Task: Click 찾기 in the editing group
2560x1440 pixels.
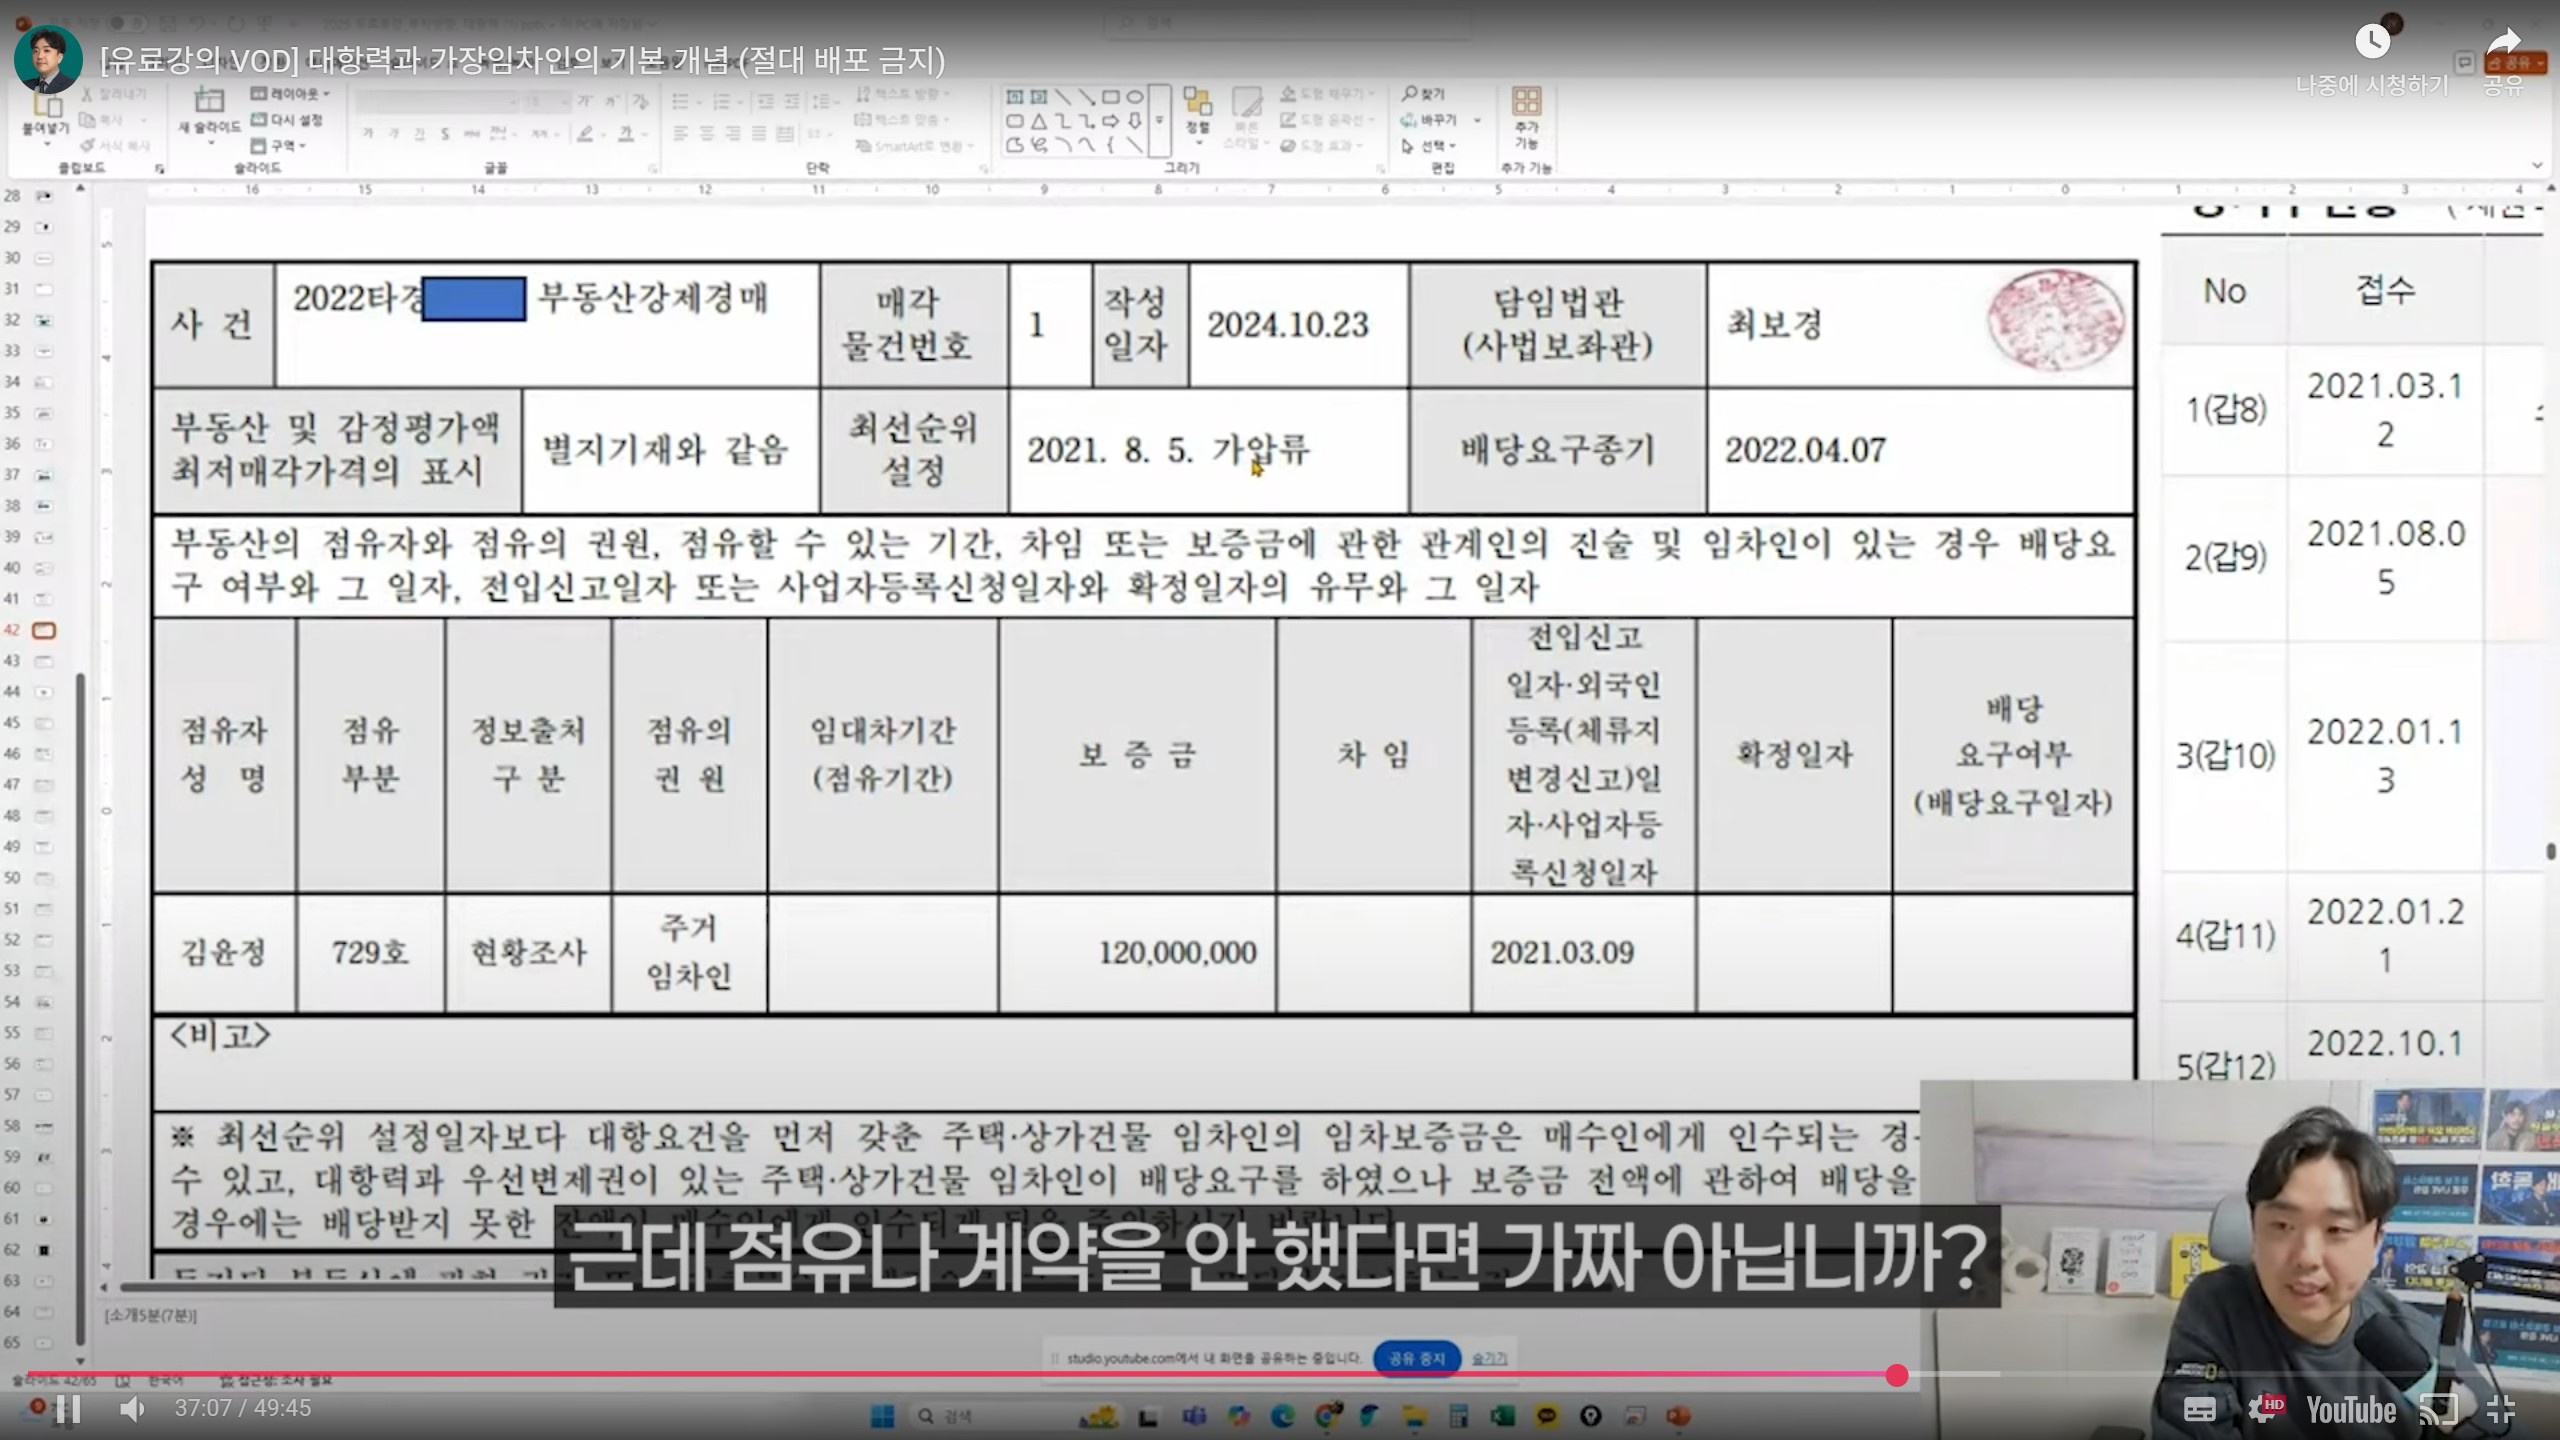Action: tap(1424, 94)
